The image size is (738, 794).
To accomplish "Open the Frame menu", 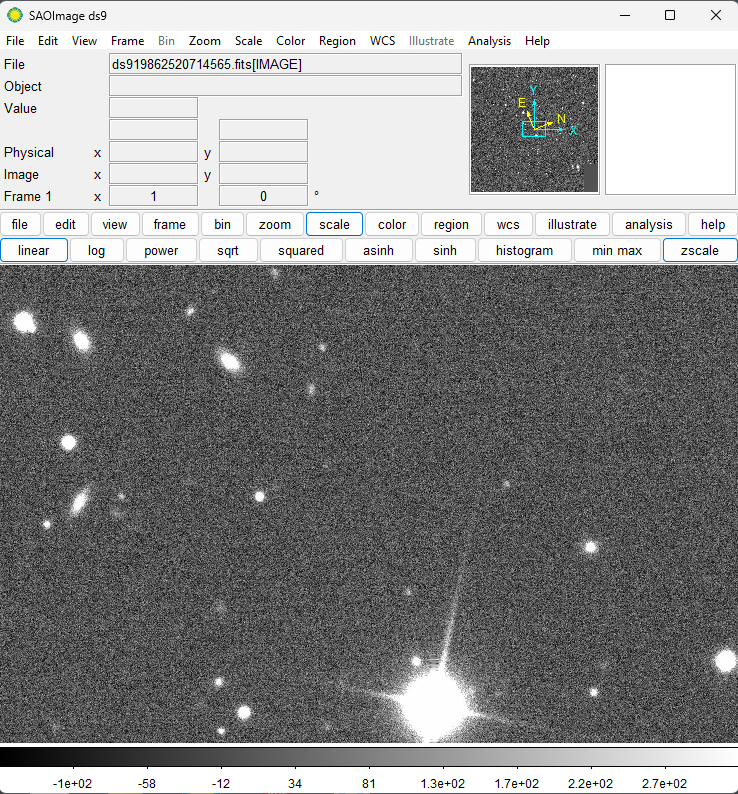I will tap(128, 41).
